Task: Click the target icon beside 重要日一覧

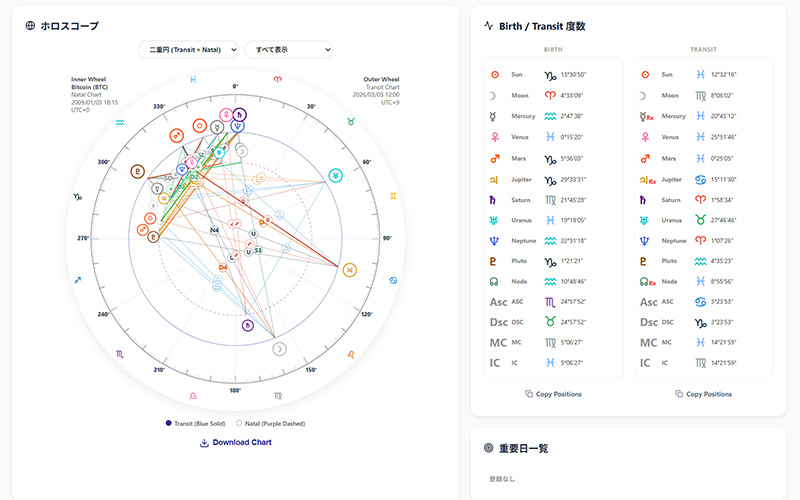Action: pos(488,449)
